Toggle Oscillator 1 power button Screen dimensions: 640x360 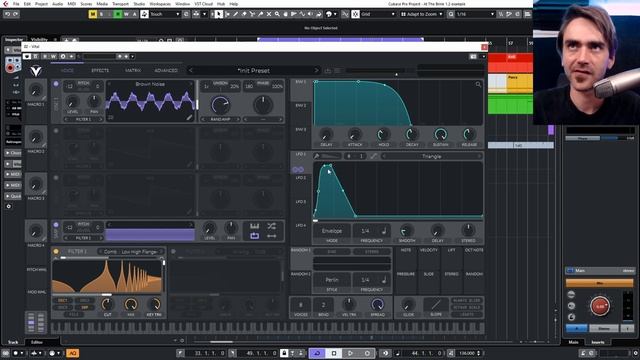(x=56, y=84)
